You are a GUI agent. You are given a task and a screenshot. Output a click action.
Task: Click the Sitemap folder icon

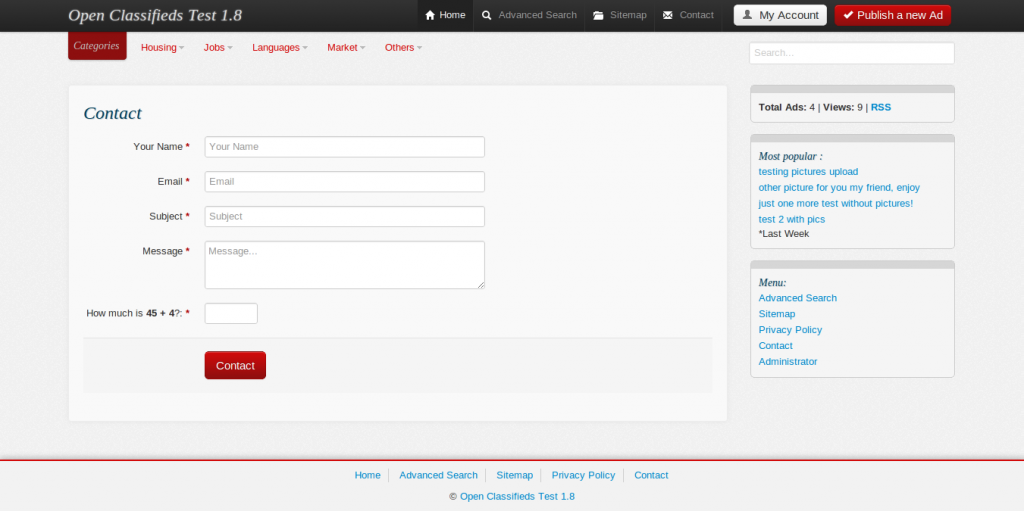pyautogui.click(x=598, y=15)
